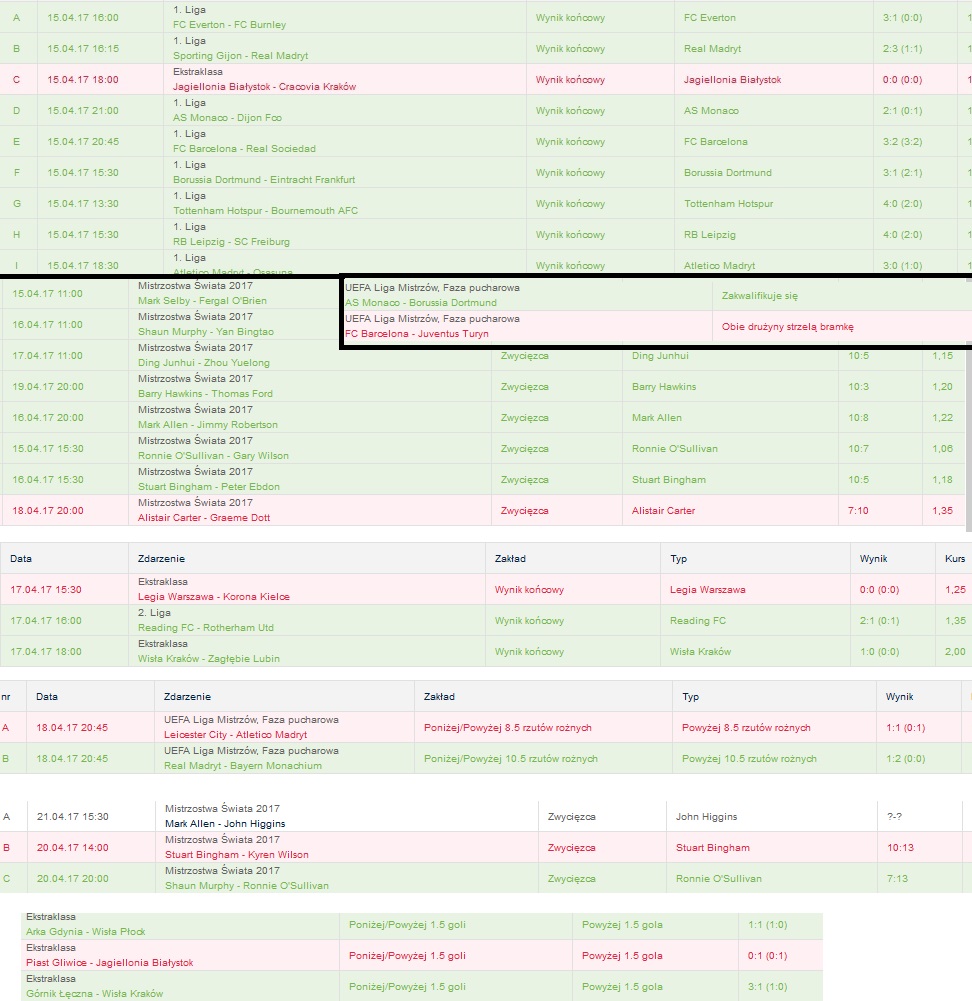This screenshot has height=1001, width=972.
Task: Select the result 0:1 (0:1)
Action: pyautogui.click(x=768, y=956)
